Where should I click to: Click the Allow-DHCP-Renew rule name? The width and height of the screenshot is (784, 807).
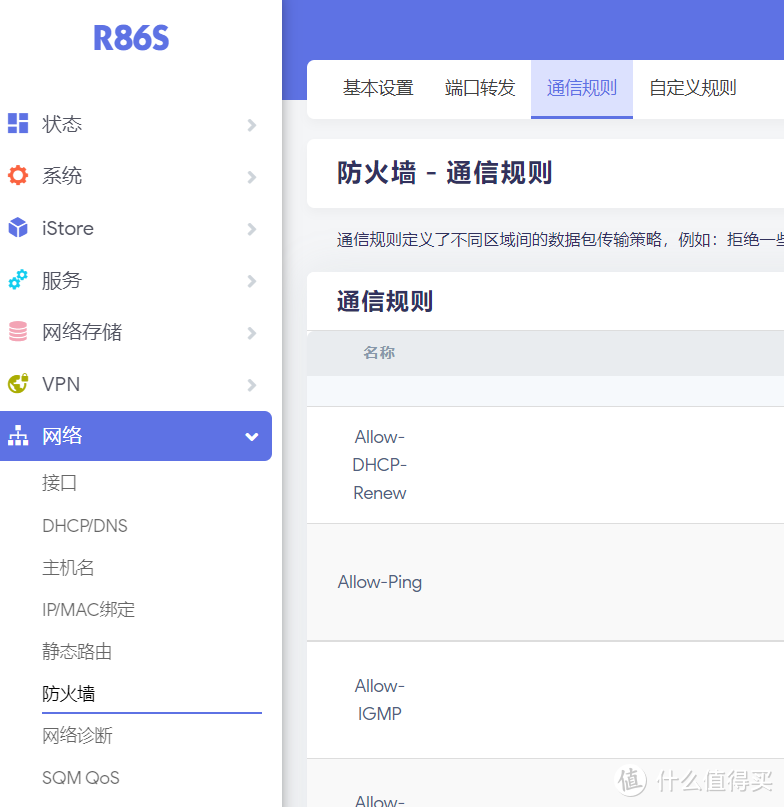click(379, 465)
